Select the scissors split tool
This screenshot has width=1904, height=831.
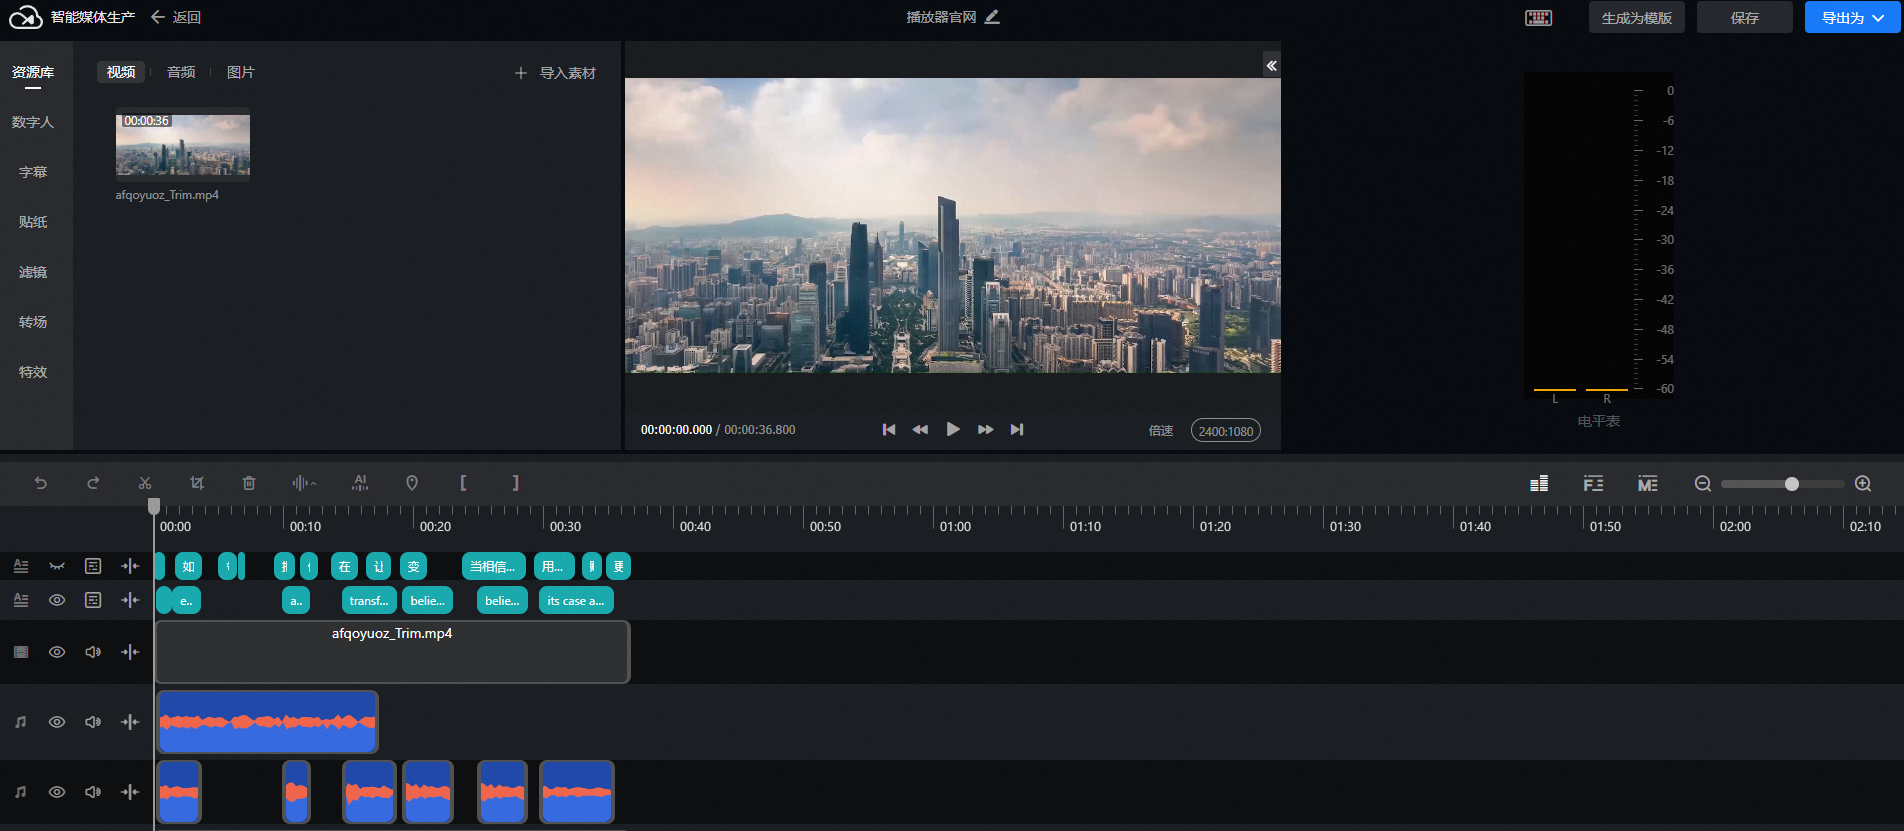pos(145,483)
